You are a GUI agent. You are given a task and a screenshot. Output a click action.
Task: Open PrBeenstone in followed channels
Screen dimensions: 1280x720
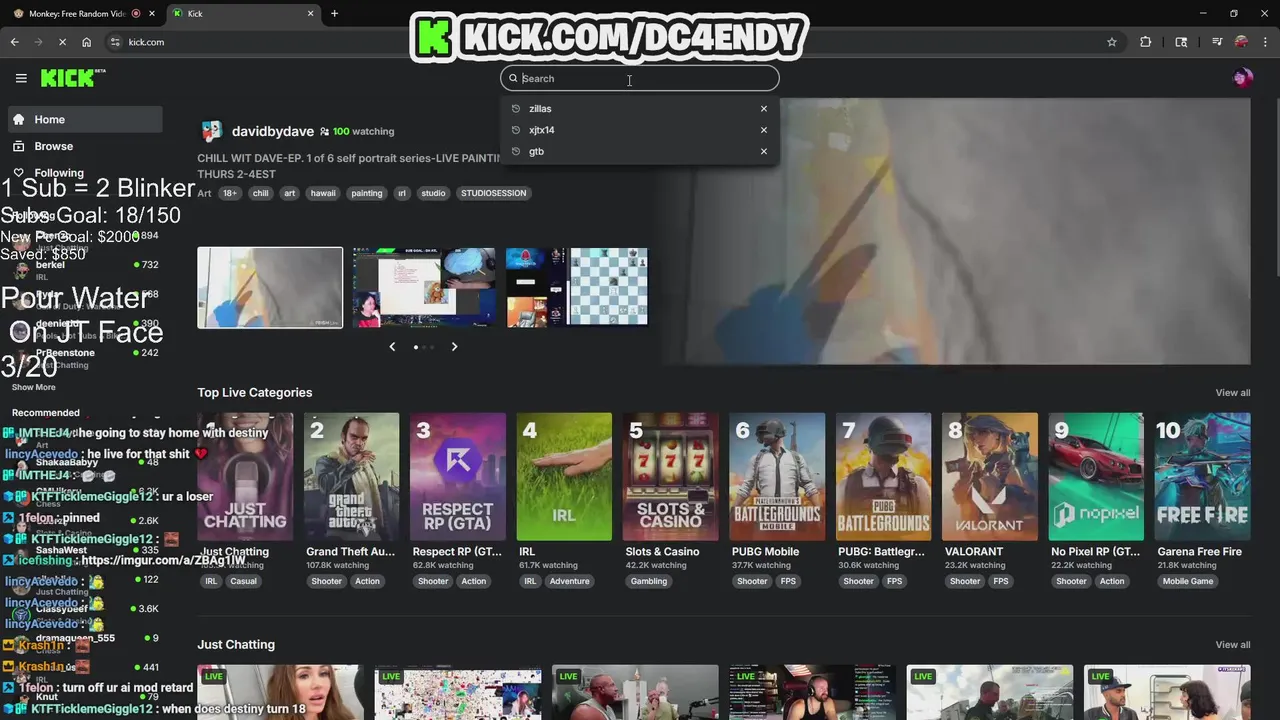click(x=85, y=358)
